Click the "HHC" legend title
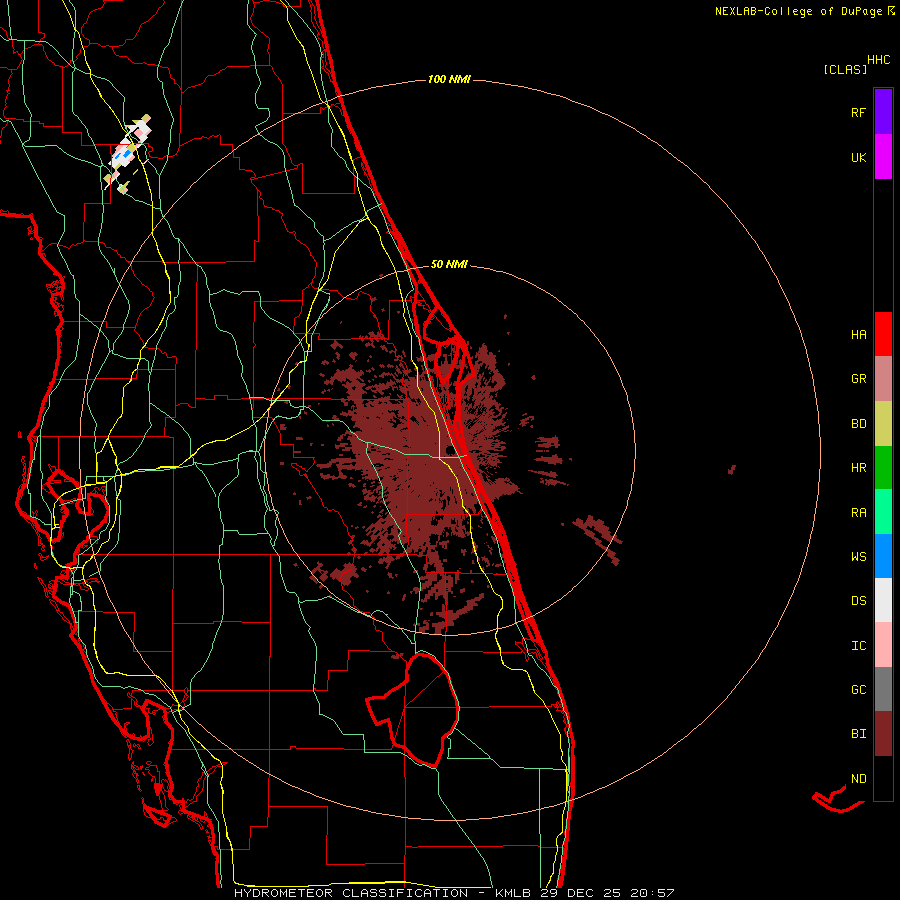This screenshot has height=900, width=900. click(879, 60)
